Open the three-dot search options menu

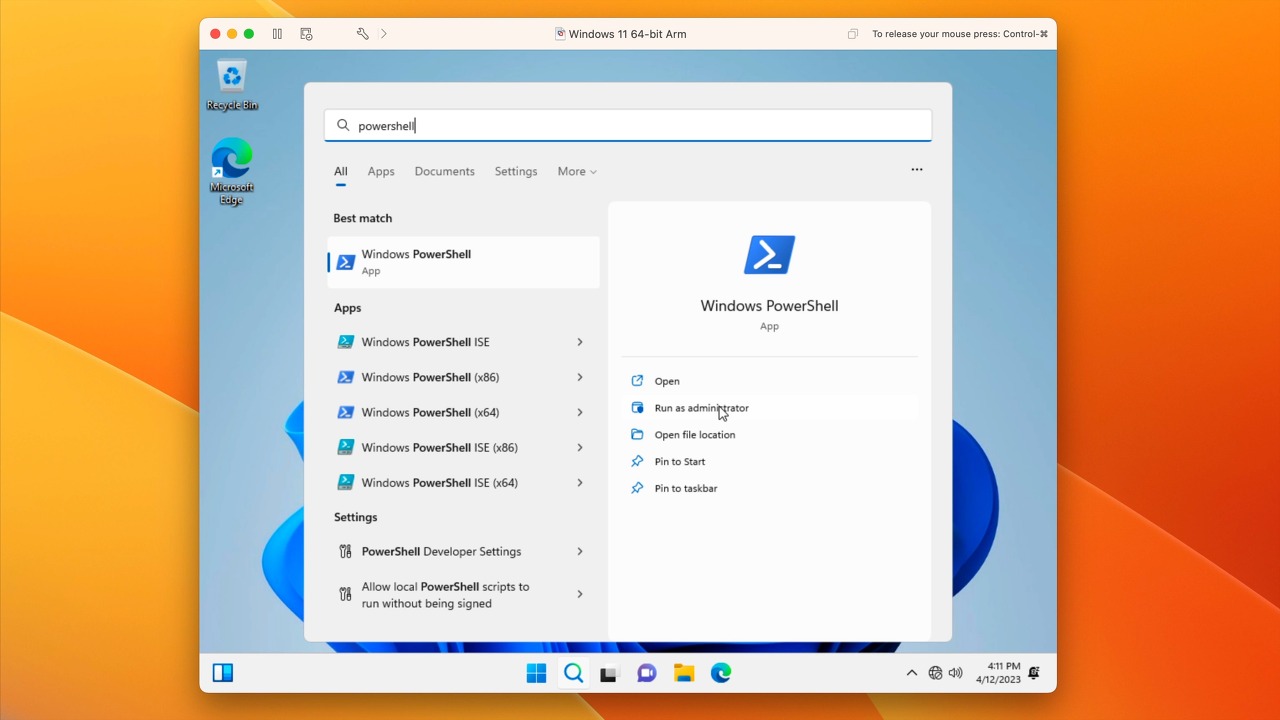(917, 170)
